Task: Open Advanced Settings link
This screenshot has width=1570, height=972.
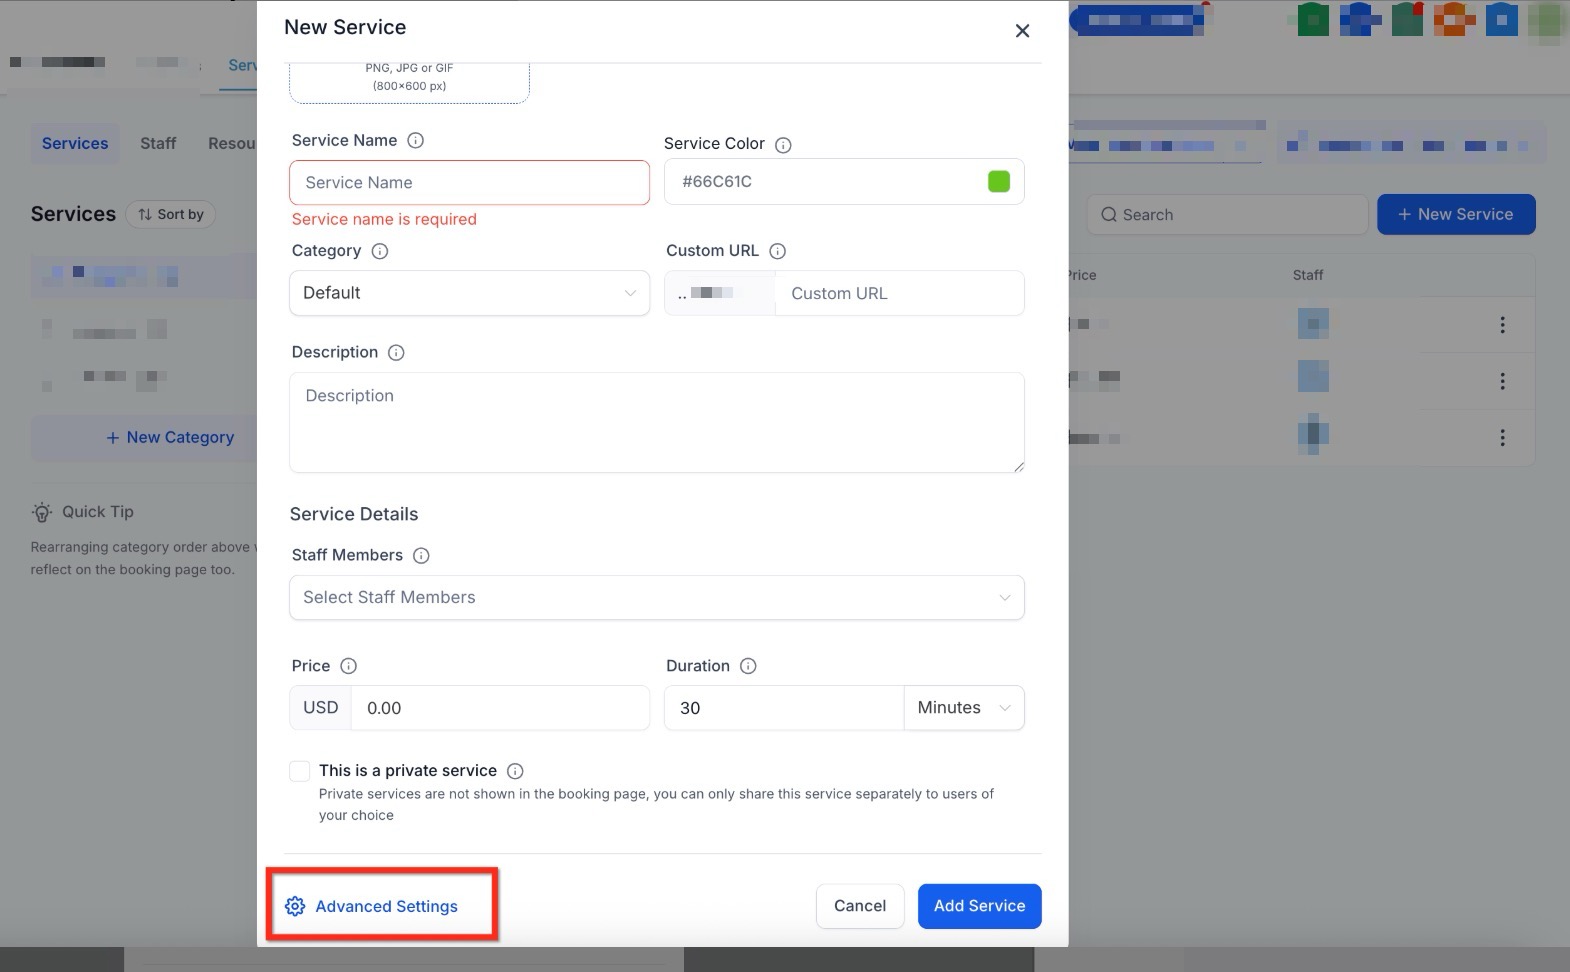Action: point(385,907)
